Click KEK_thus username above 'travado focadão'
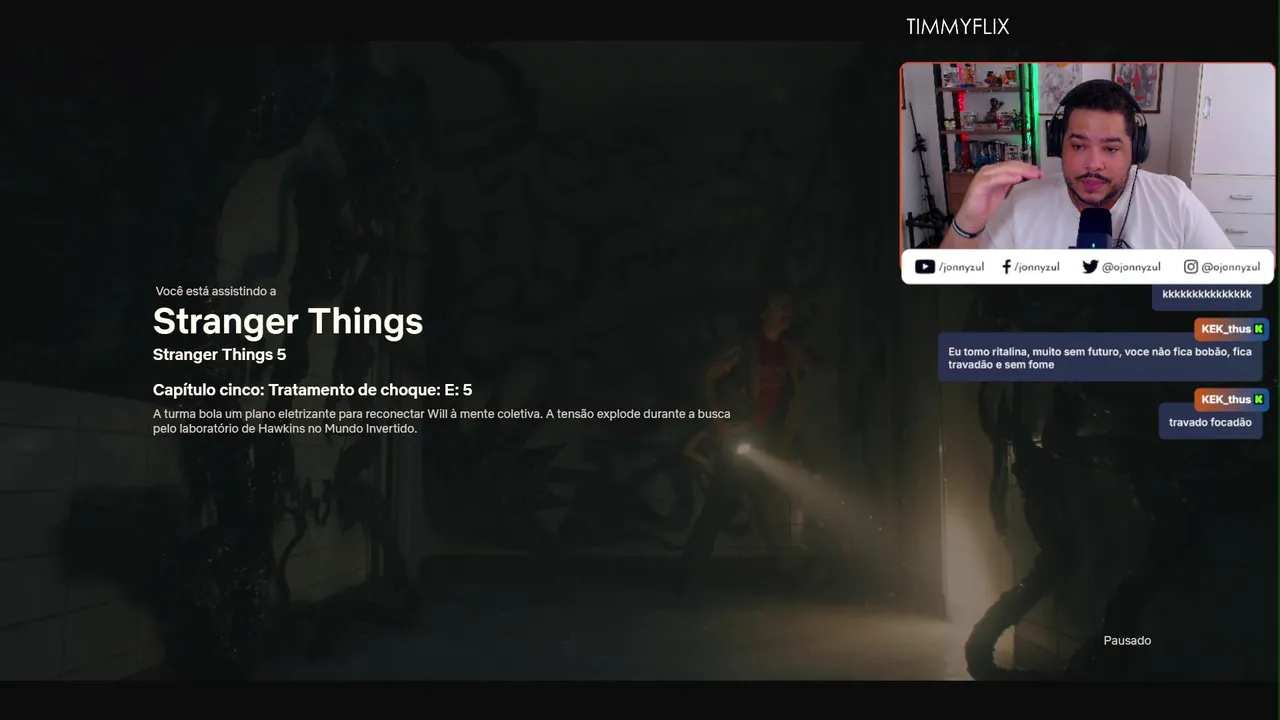Image resolution: width=1280 pixels, height=720 pixels. pyautogui.click(x=1226, y=399)
